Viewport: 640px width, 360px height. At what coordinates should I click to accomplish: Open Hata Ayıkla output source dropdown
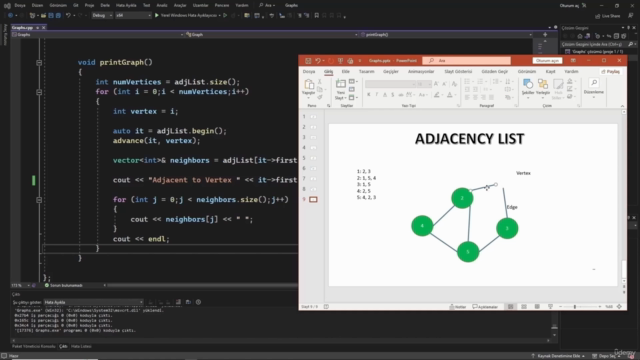(x=93, y=302)
